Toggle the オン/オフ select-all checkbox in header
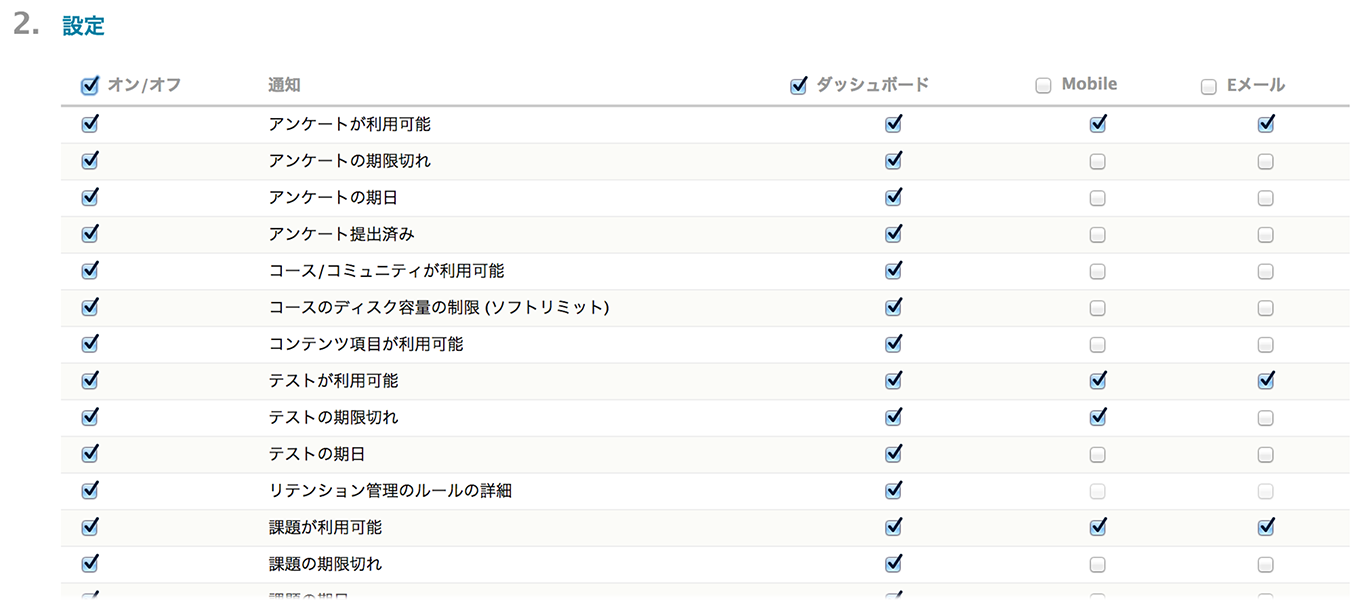This screenshot has height=604, width=1370. click(x=90, y=86)
